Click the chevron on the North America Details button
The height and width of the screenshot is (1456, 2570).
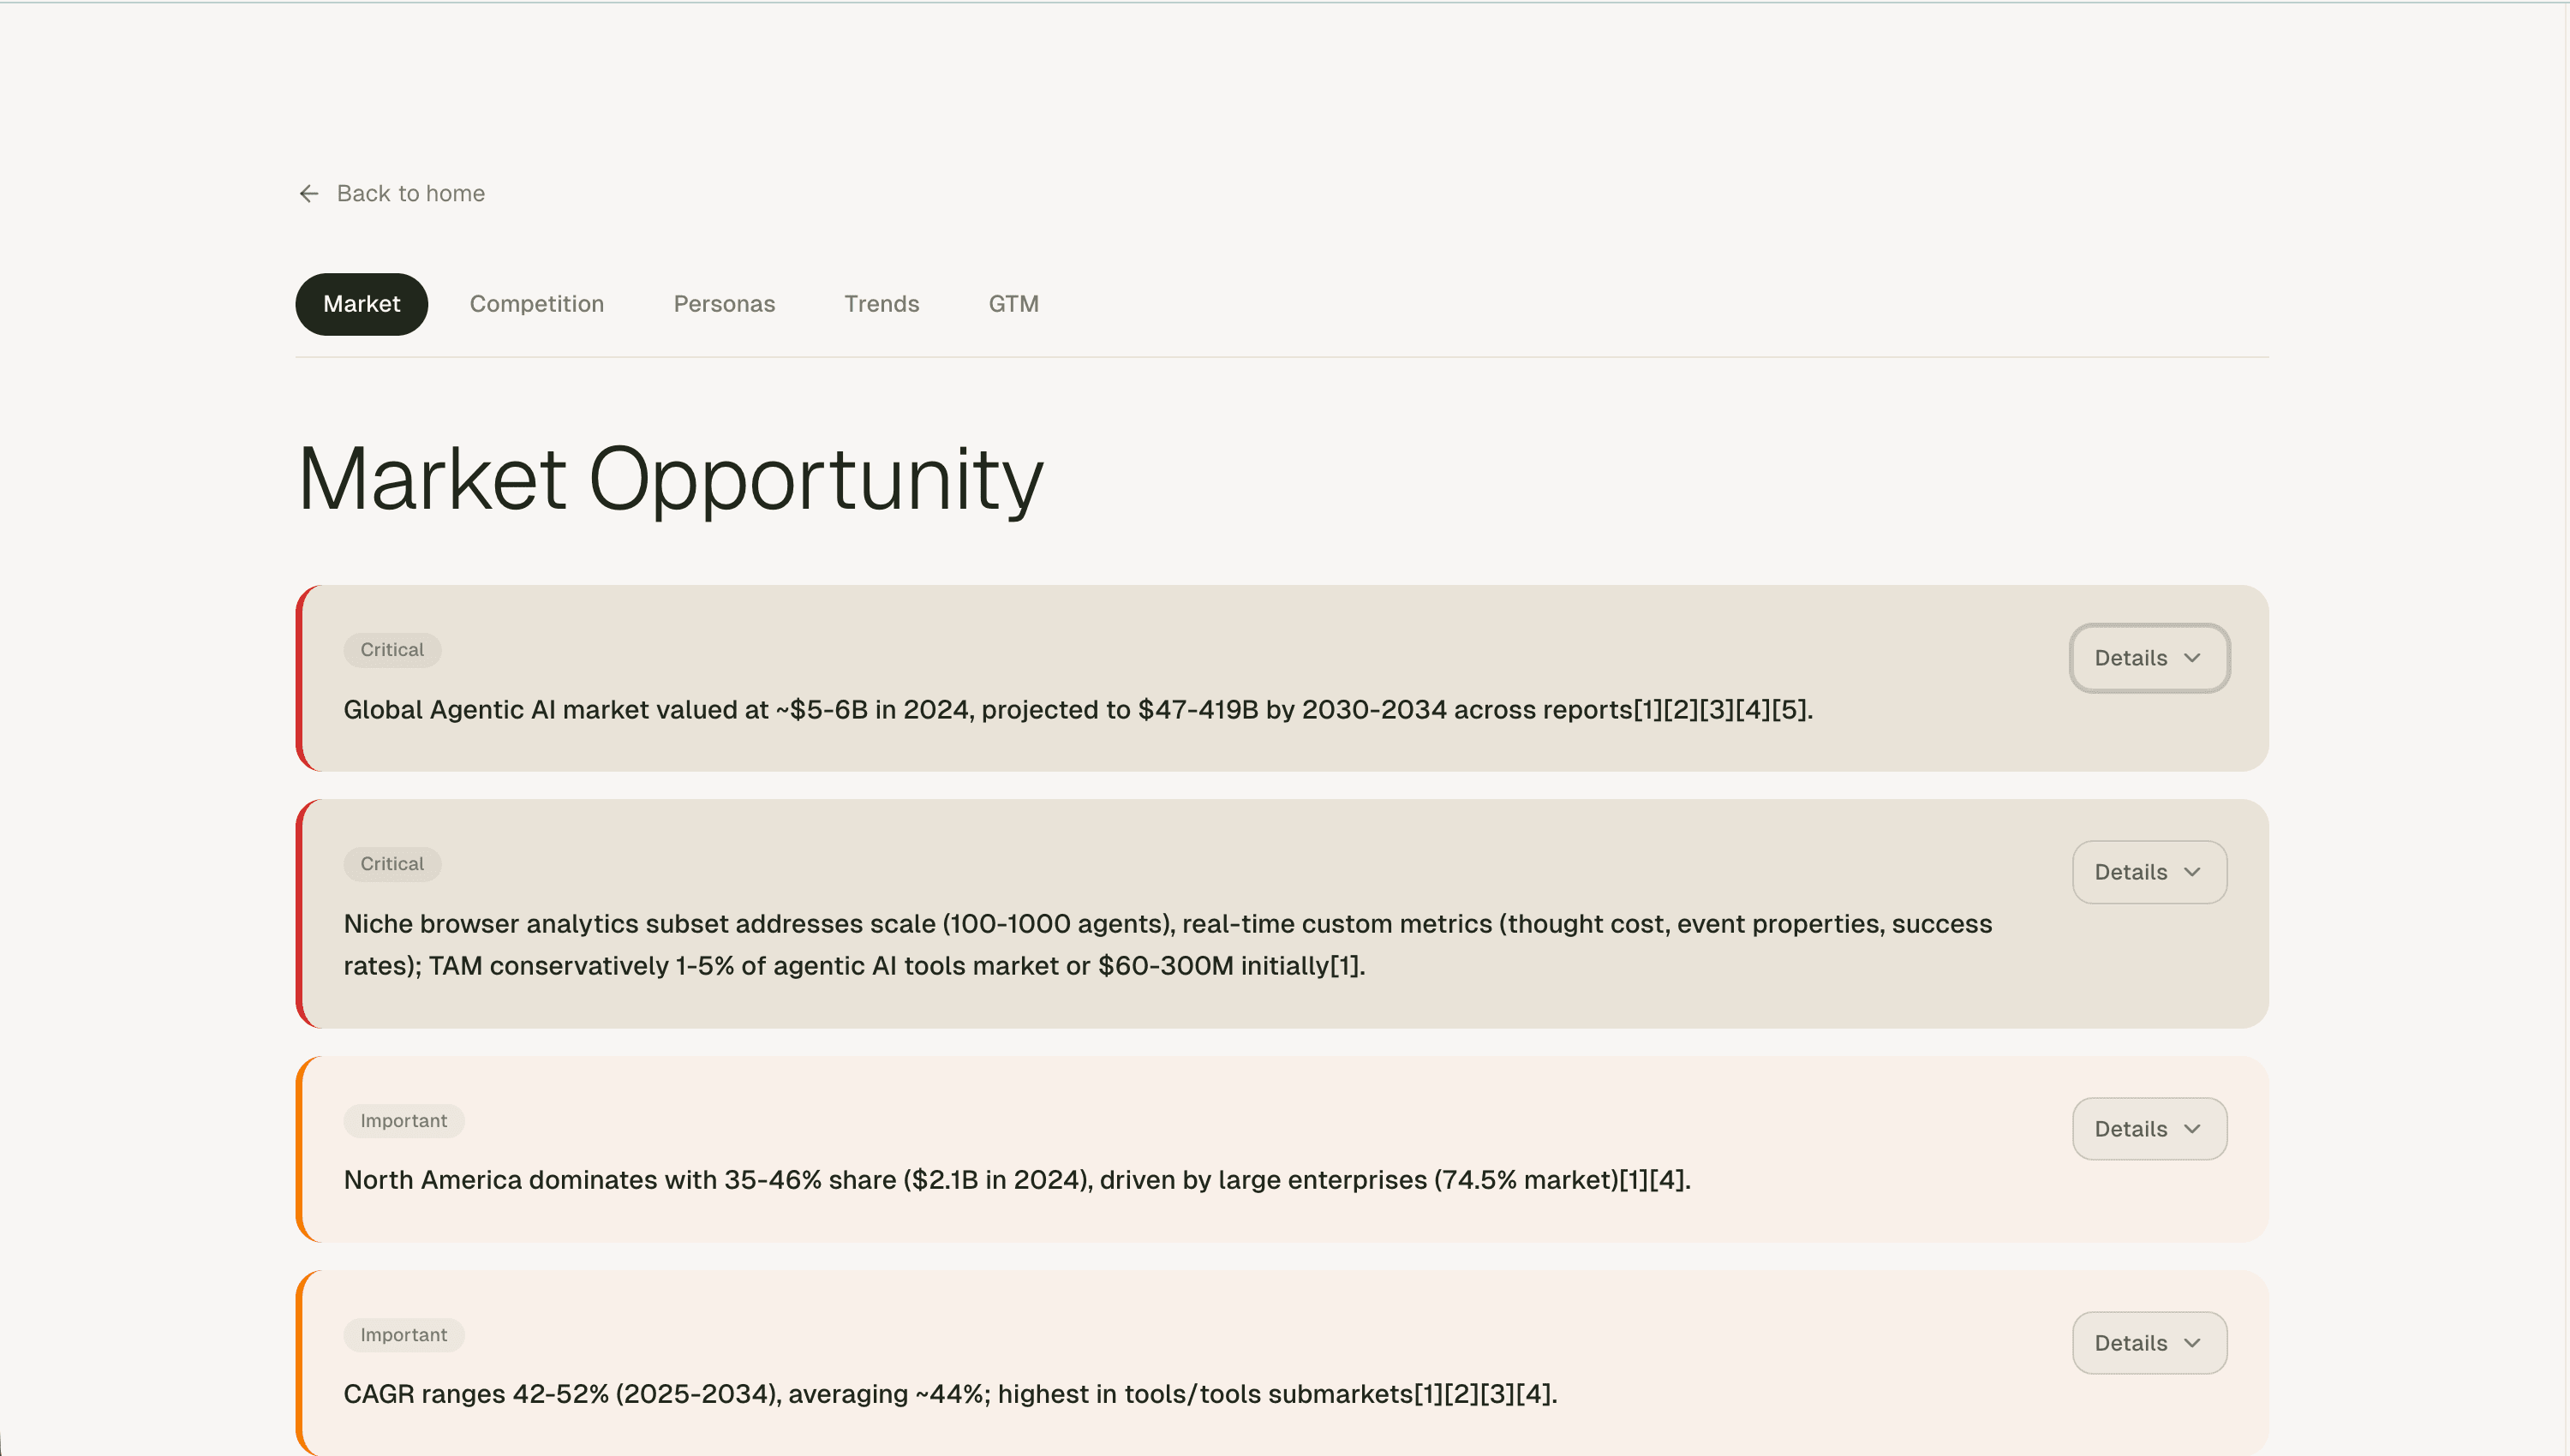(2194, 1129)
